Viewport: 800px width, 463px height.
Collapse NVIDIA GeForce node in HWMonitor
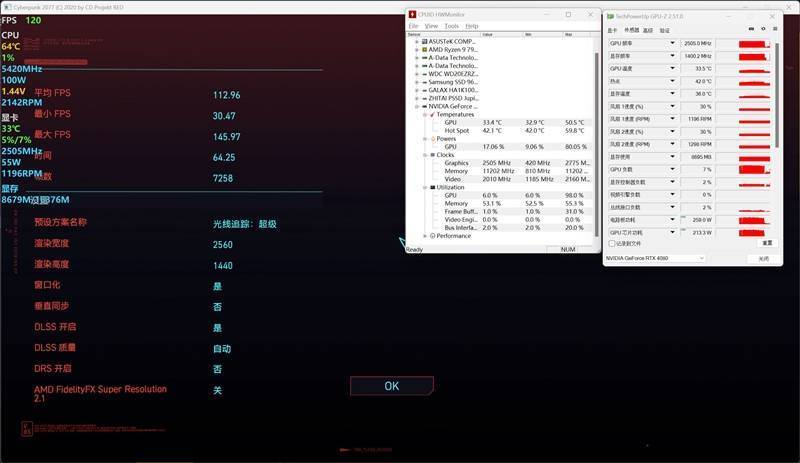[x=417, y=106]
